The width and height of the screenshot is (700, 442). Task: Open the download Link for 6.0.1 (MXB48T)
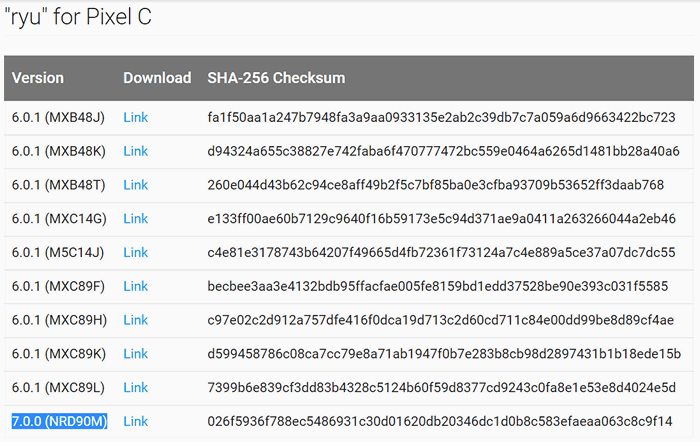click(135, 185)
